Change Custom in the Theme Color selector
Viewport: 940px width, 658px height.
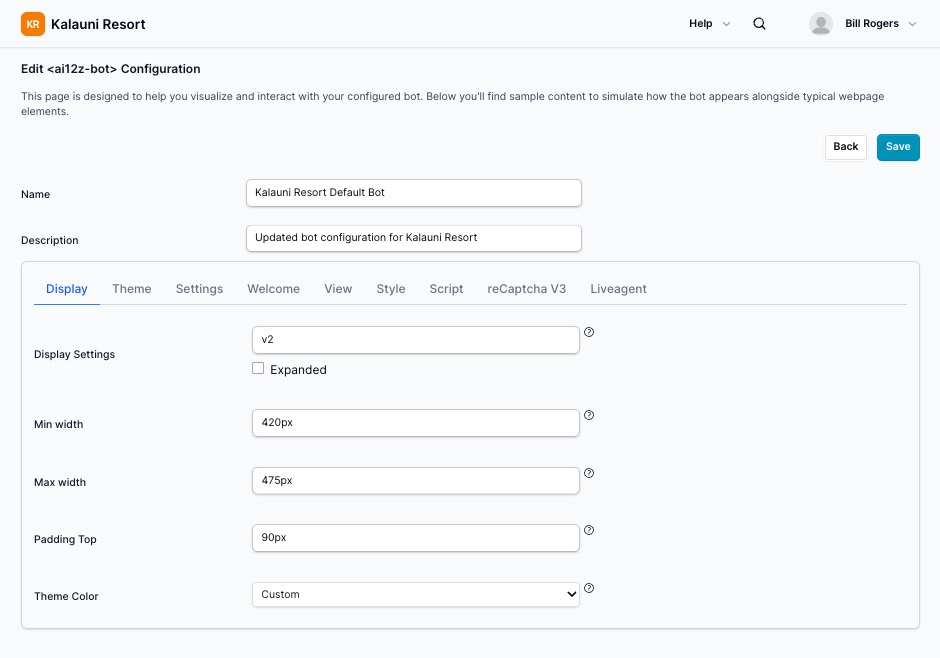(415, 594)
